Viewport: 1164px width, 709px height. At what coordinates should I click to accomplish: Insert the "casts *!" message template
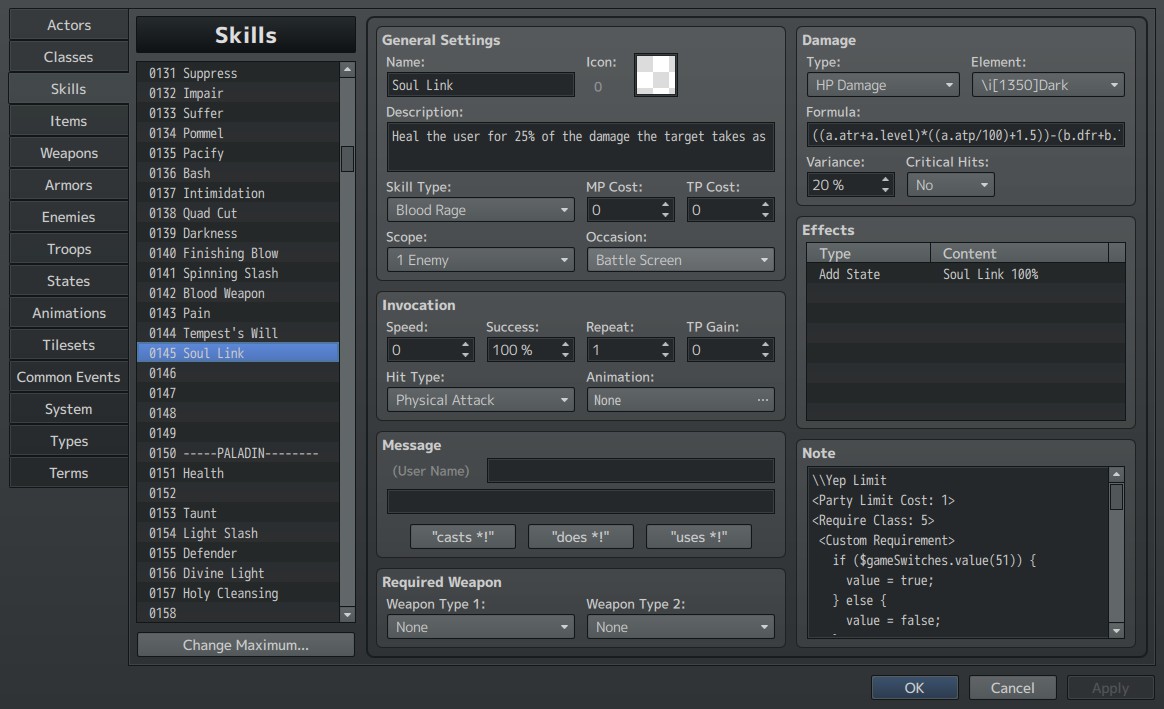462,537
